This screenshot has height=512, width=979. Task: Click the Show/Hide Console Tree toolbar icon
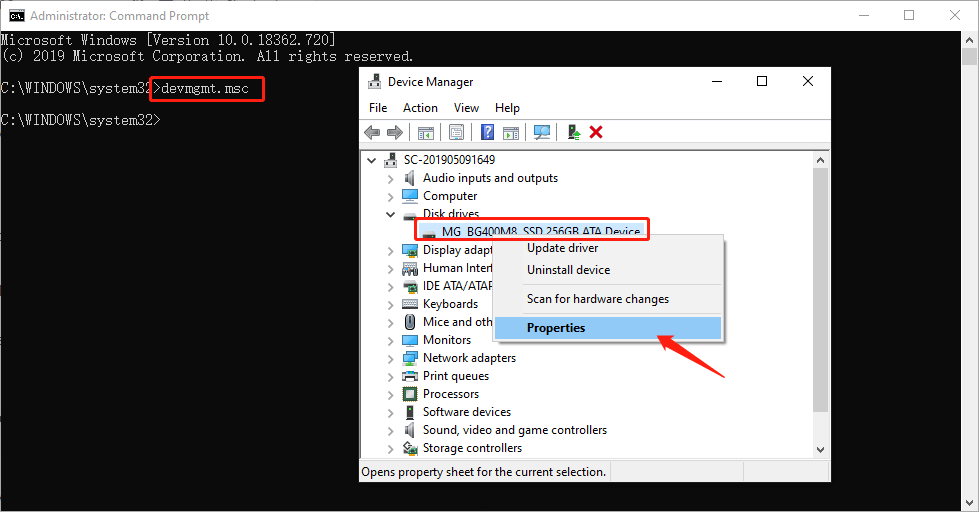[x=426, y=132]
